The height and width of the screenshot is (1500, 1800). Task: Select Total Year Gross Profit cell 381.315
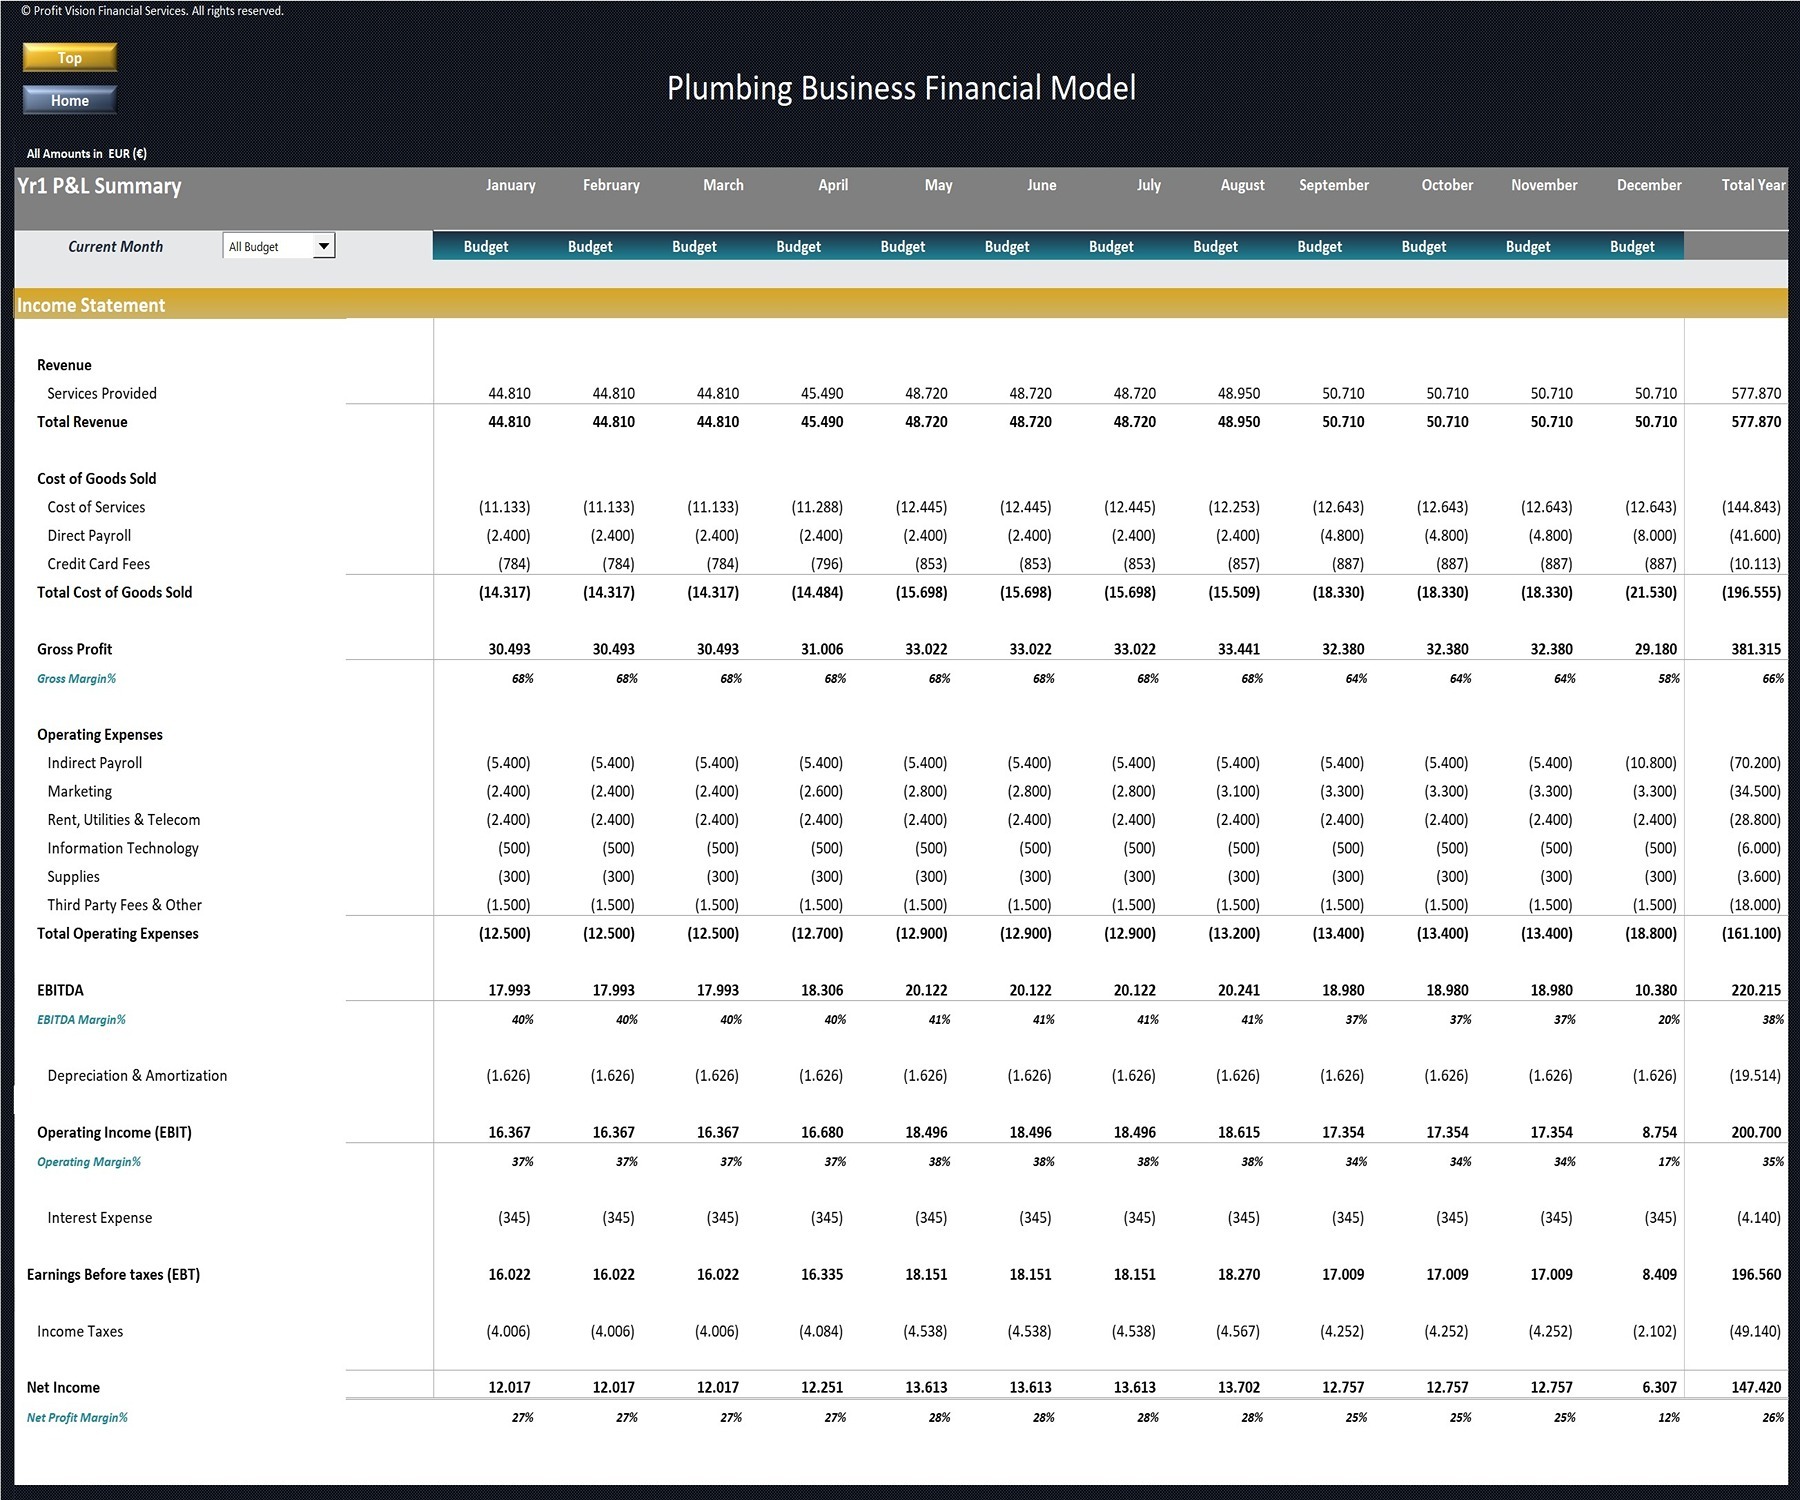tap(1756, 649)
